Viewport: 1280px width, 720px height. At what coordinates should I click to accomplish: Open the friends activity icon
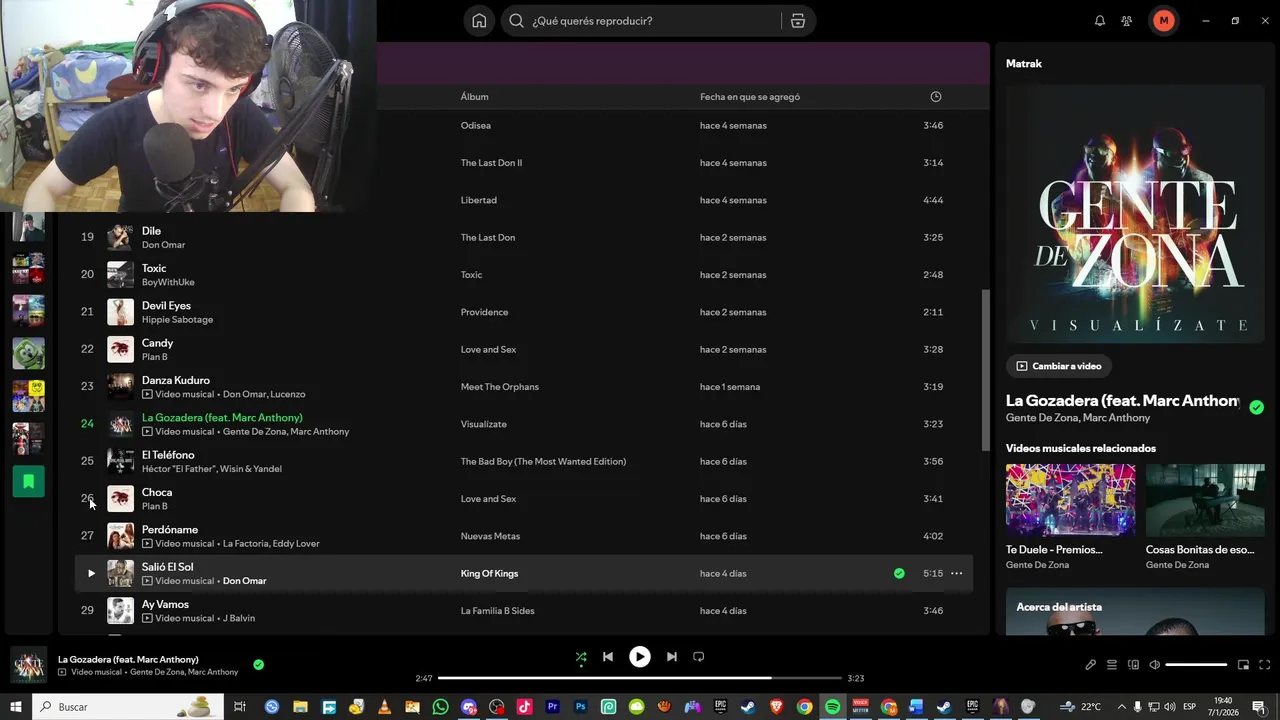click(x=1127, y=21)
